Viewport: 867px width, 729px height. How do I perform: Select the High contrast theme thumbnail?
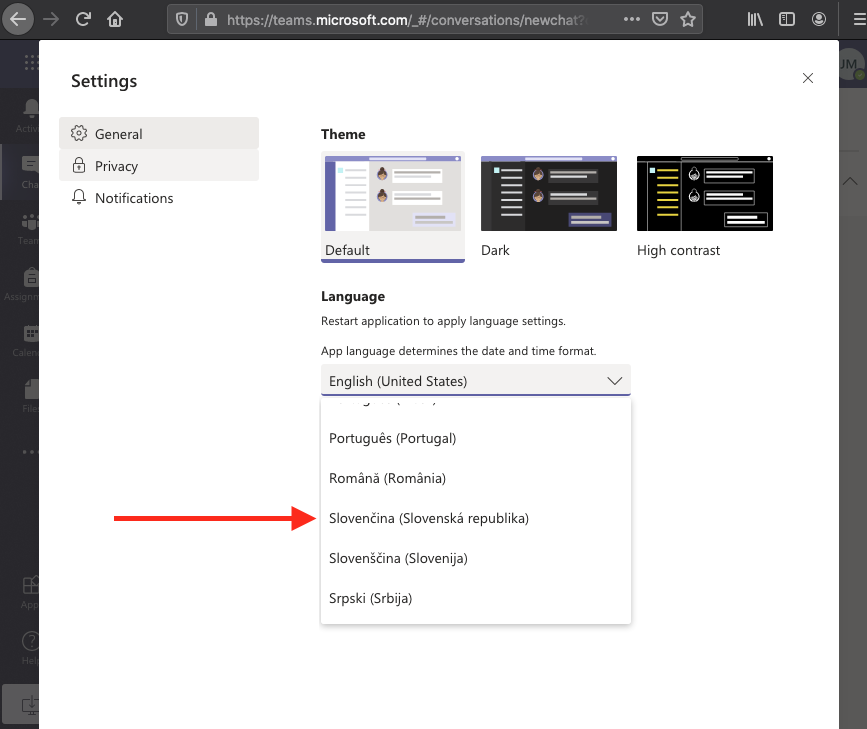point(705,195)
